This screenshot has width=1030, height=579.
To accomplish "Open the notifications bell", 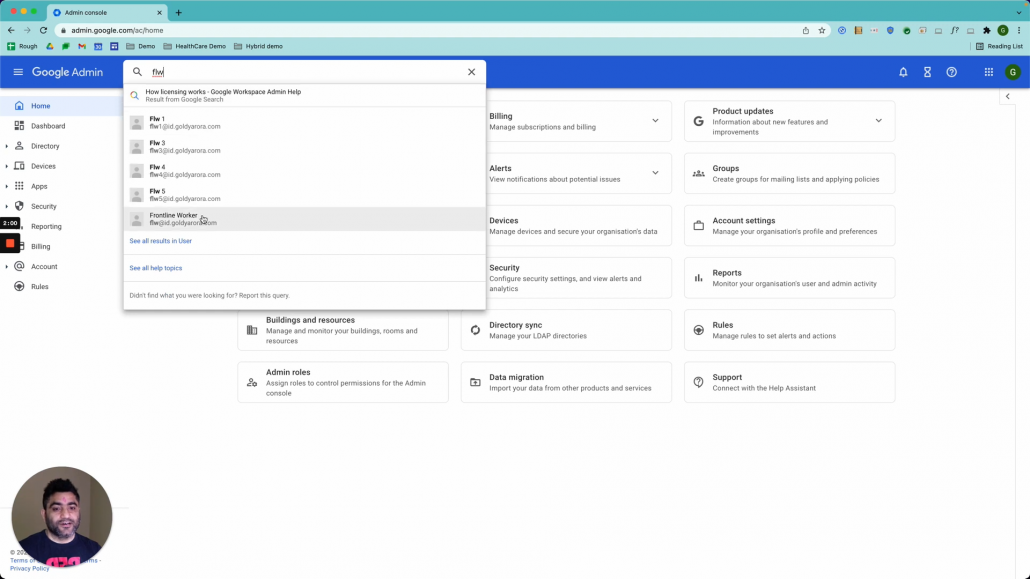I will click(903, 72).
